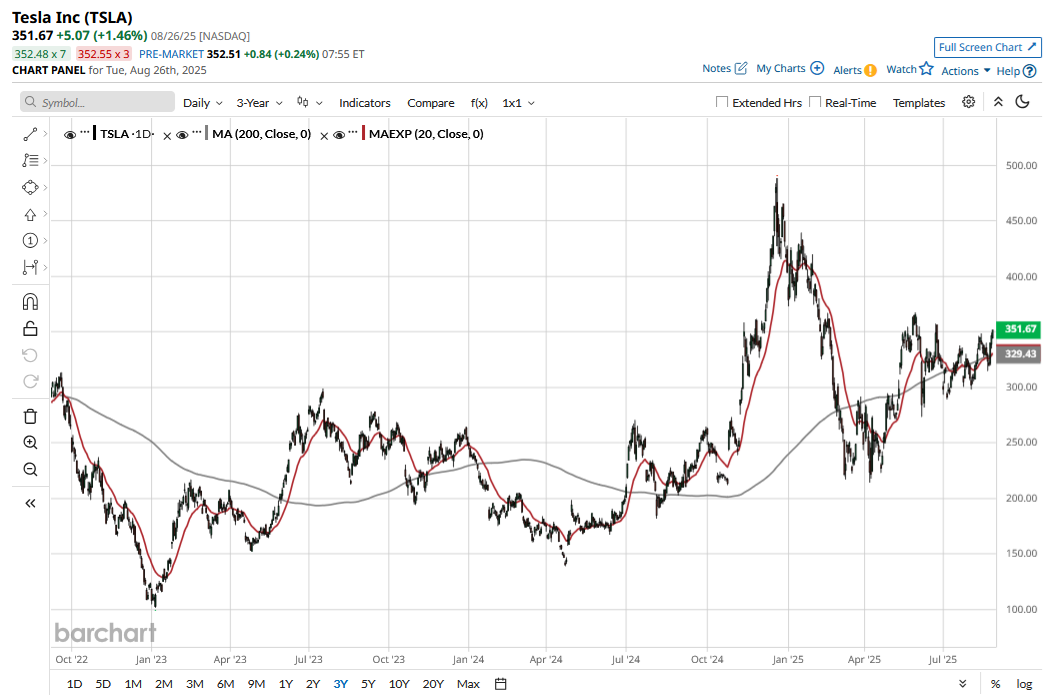Click the Watch star icon
The width and height of the screenshot is (1060, 698).
pyautogui.click(x=926, y=68)
